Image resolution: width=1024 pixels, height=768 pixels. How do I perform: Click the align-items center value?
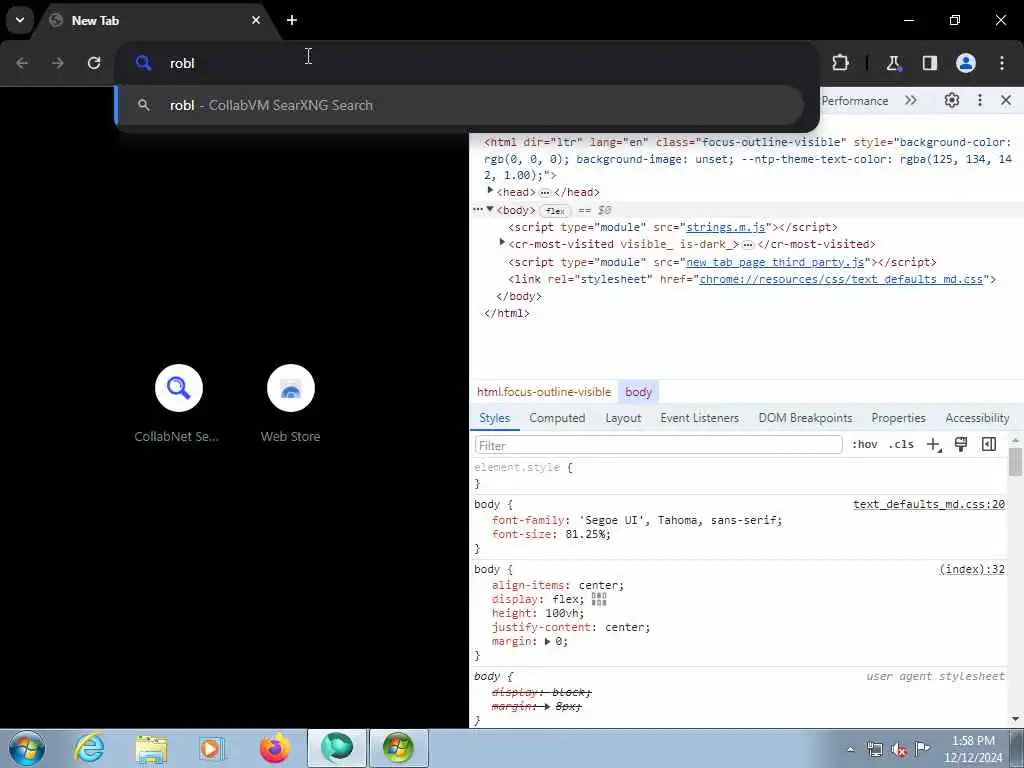pos(598,585)
